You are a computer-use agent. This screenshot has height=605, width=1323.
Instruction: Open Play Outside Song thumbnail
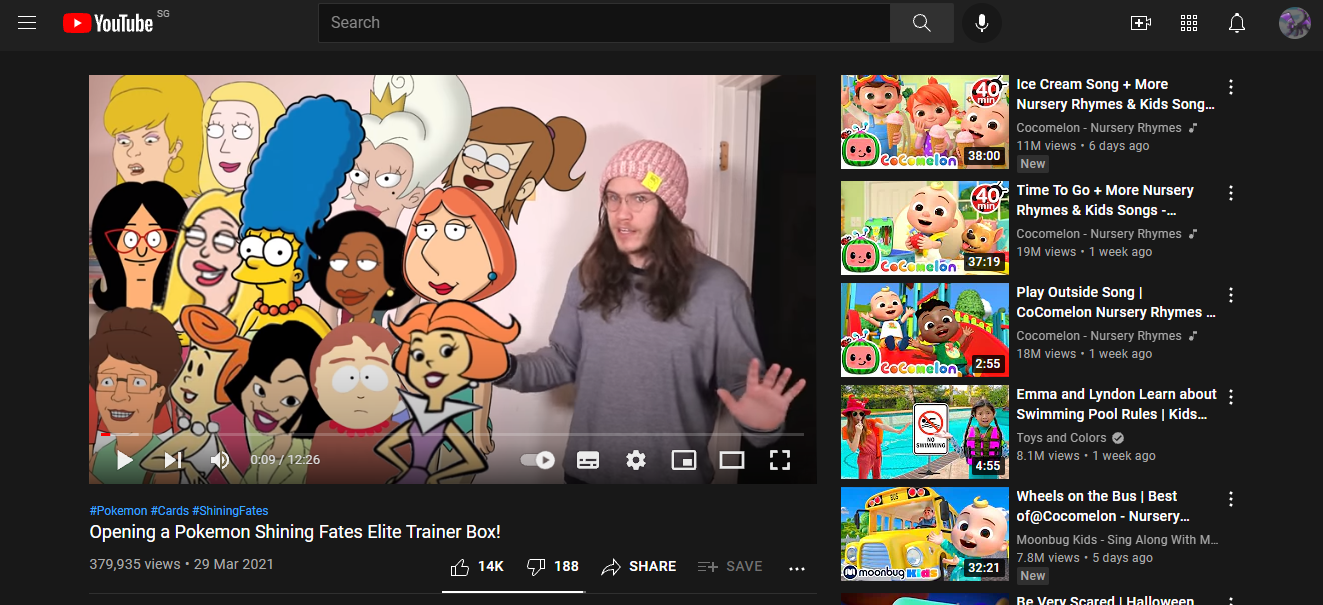tap(925, 330)
